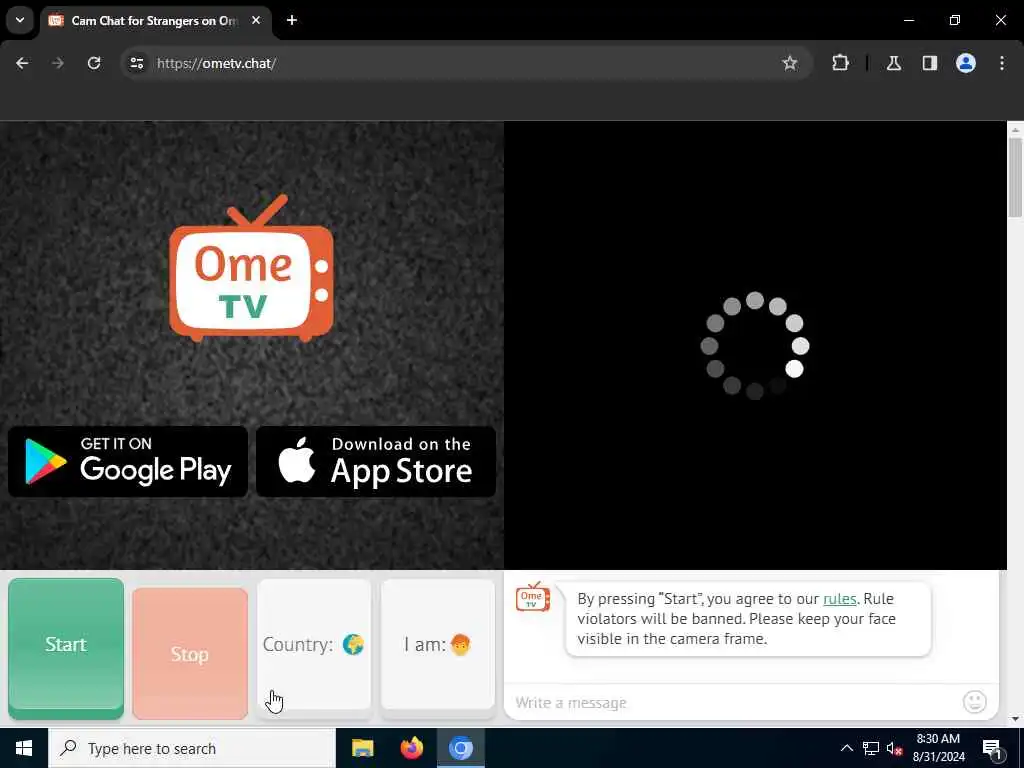Select the Cam Chat for Strangers tab

coord(155,21)
